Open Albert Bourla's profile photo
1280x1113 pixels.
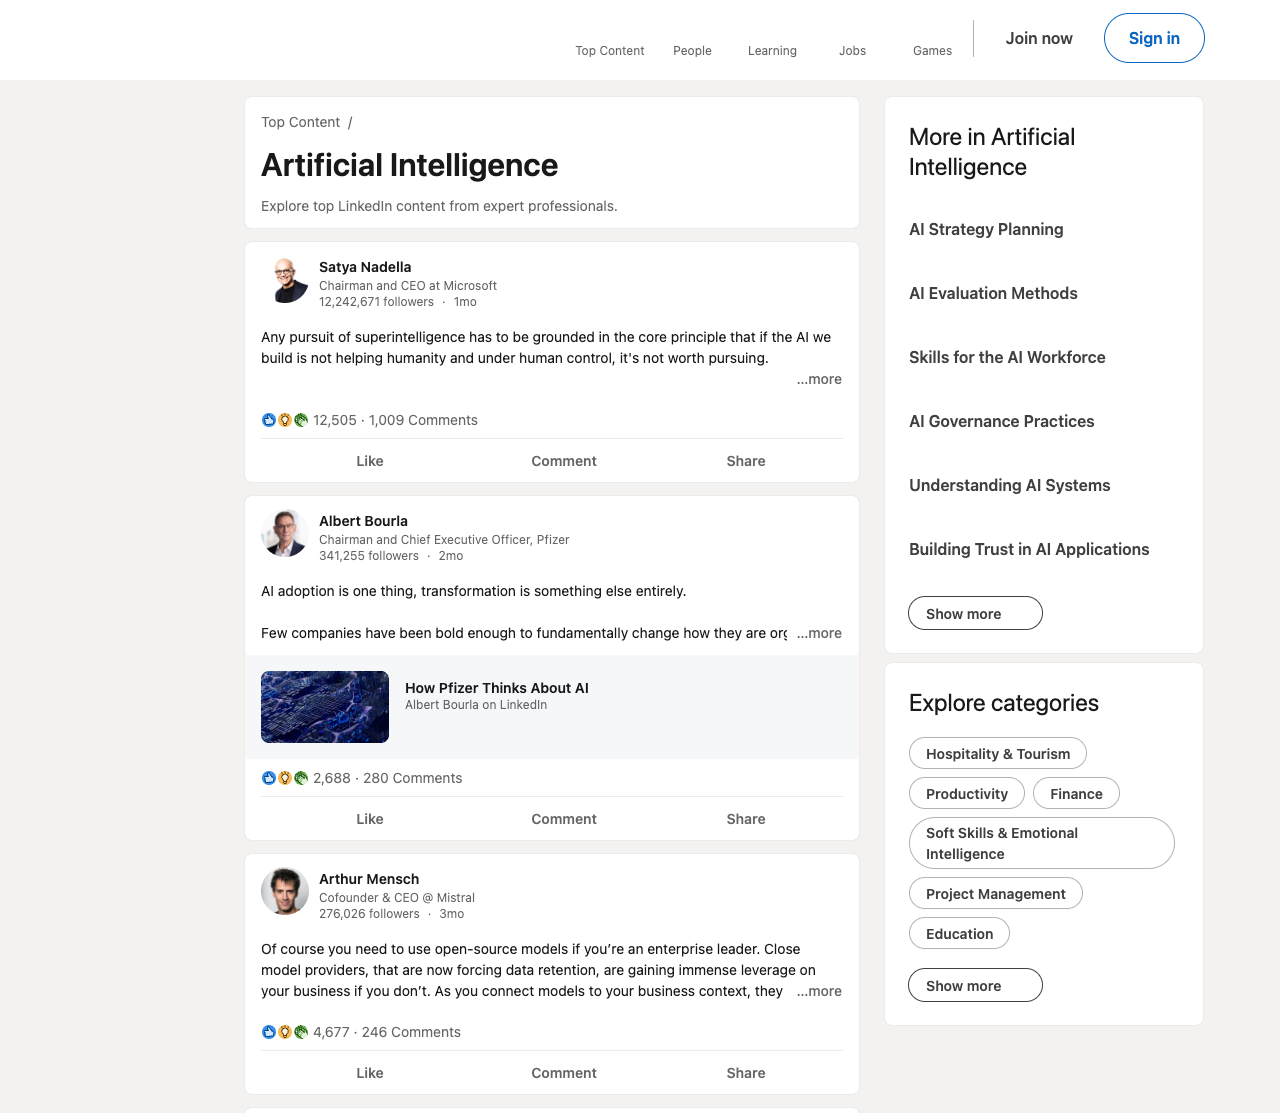click(x=285, y=534)
